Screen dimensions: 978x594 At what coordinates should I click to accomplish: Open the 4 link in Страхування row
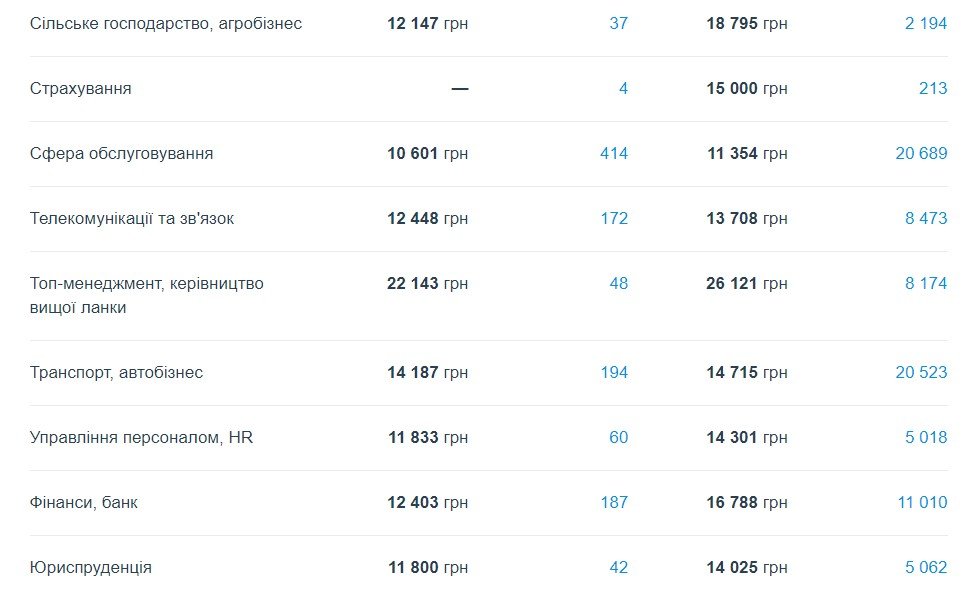coord(623,88)
